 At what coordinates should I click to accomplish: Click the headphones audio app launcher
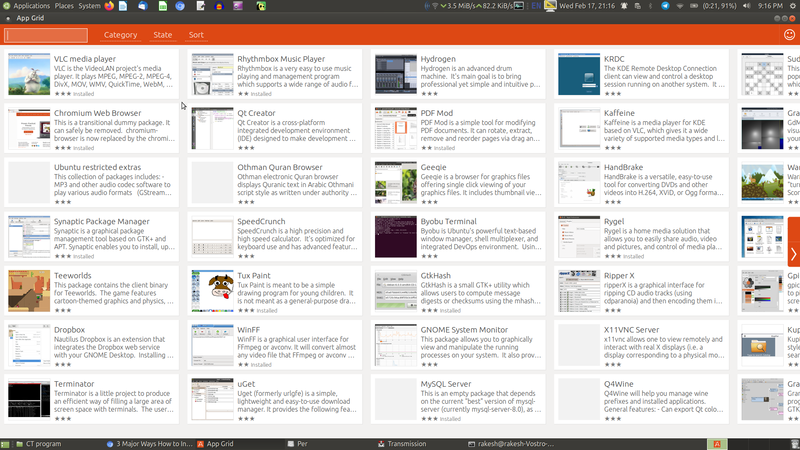(x=219, y=6)
